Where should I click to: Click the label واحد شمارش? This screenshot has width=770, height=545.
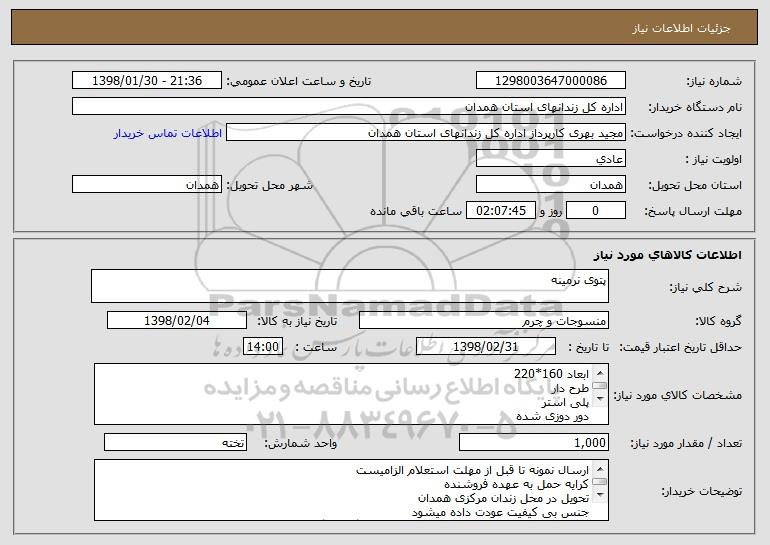[x=301, y=443]
